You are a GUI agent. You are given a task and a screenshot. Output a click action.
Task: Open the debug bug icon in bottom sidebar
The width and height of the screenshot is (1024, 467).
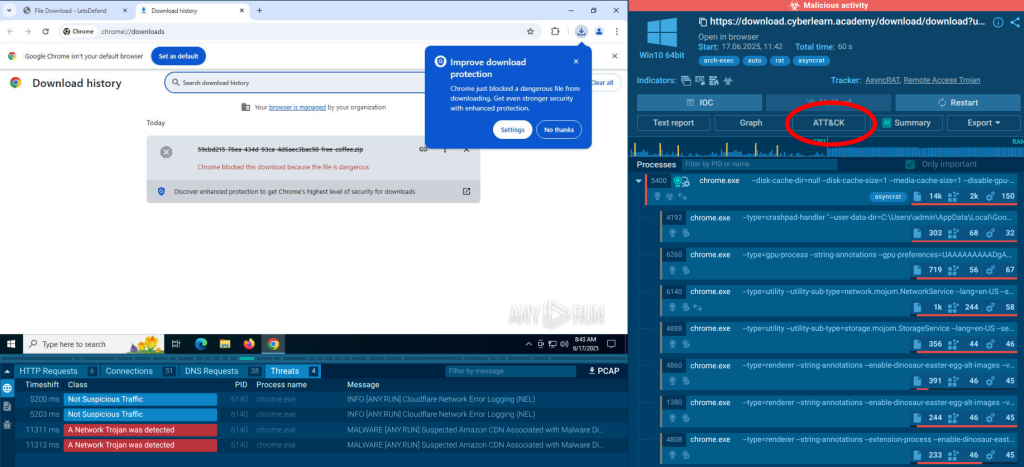[7, 424]
